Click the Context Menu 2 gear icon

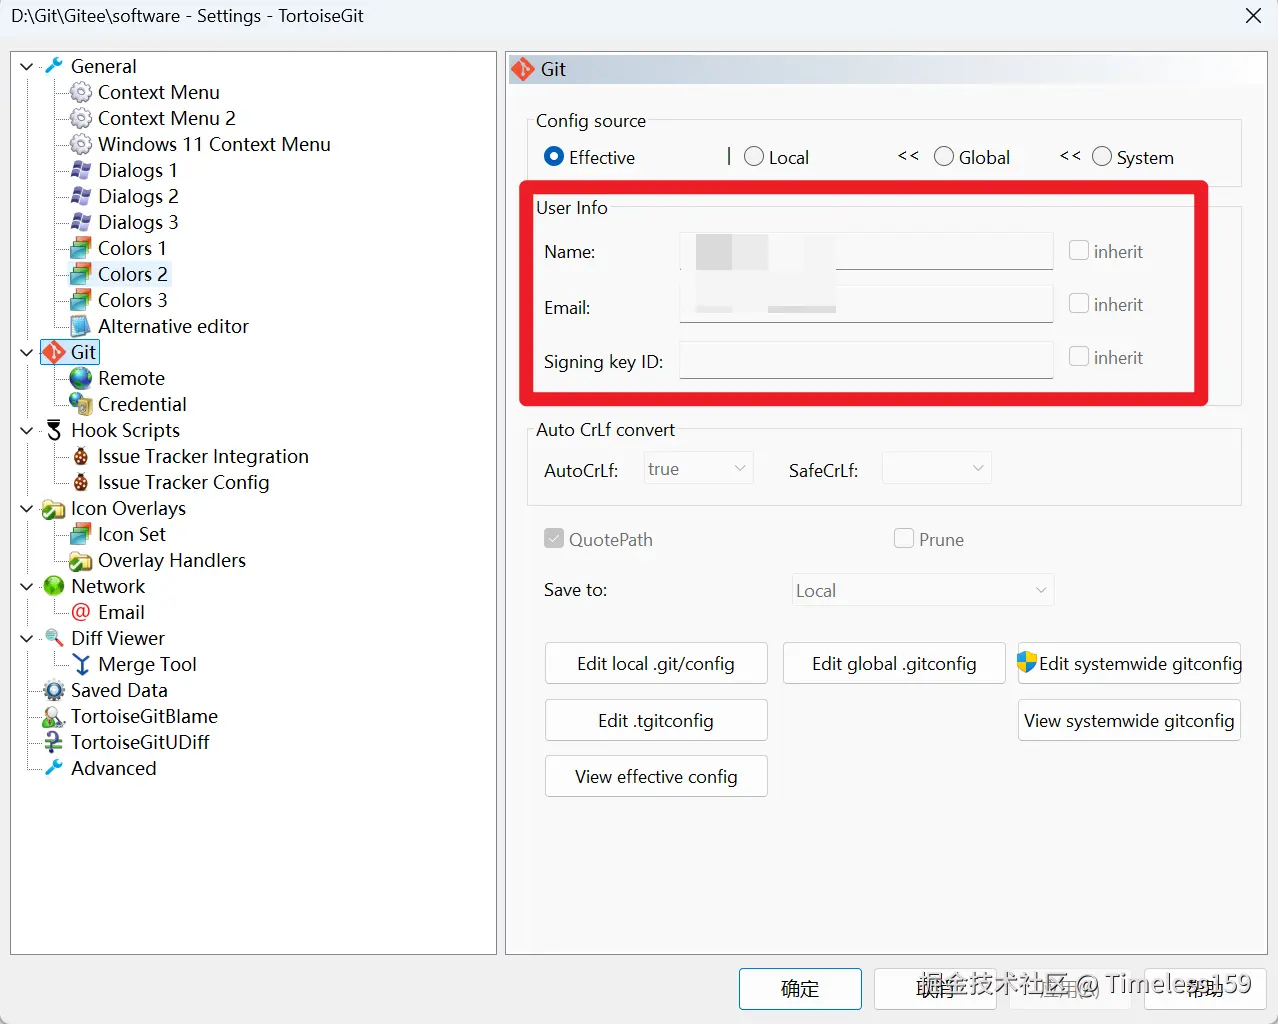[x=81, y=118]
